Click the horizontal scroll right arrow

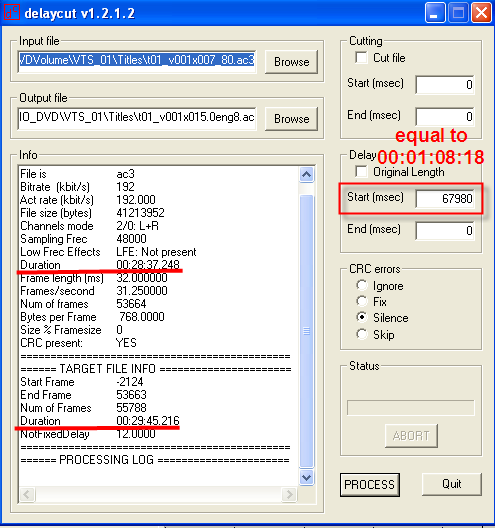click(289, 494)
